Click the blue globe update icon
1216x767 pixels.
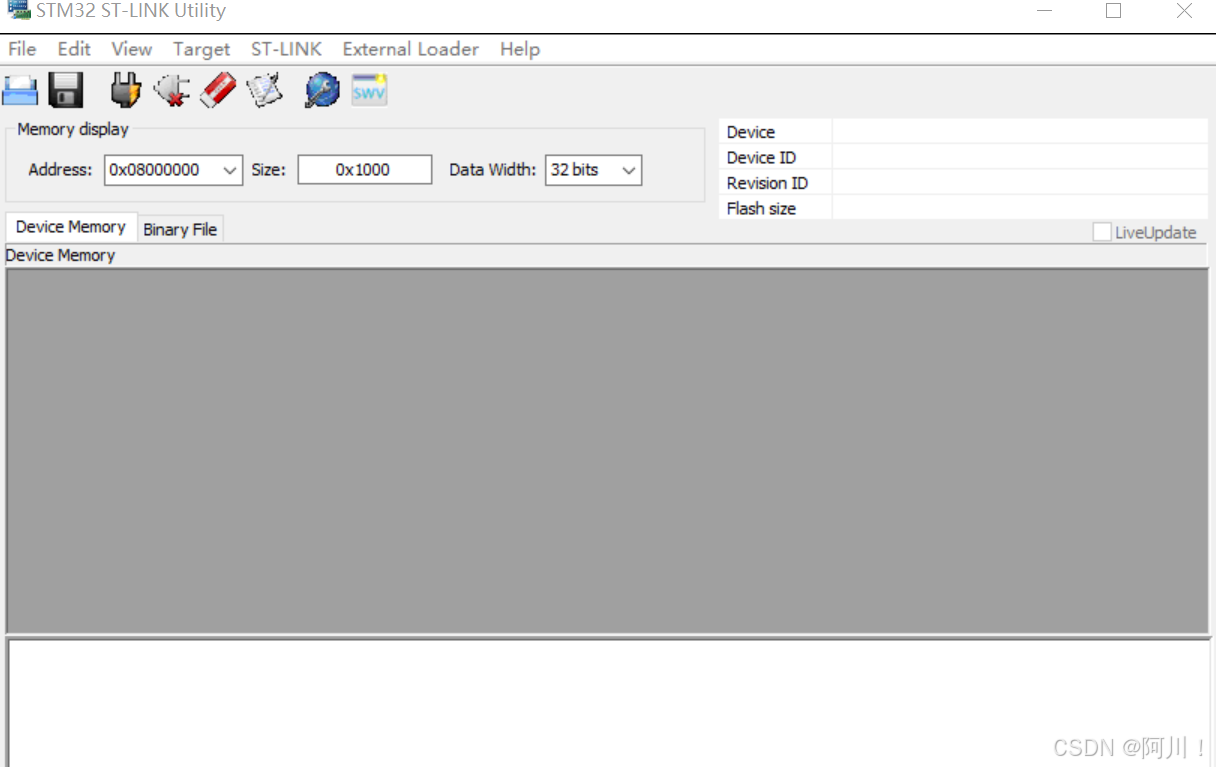pyautogui.click(x=322, y=91)
